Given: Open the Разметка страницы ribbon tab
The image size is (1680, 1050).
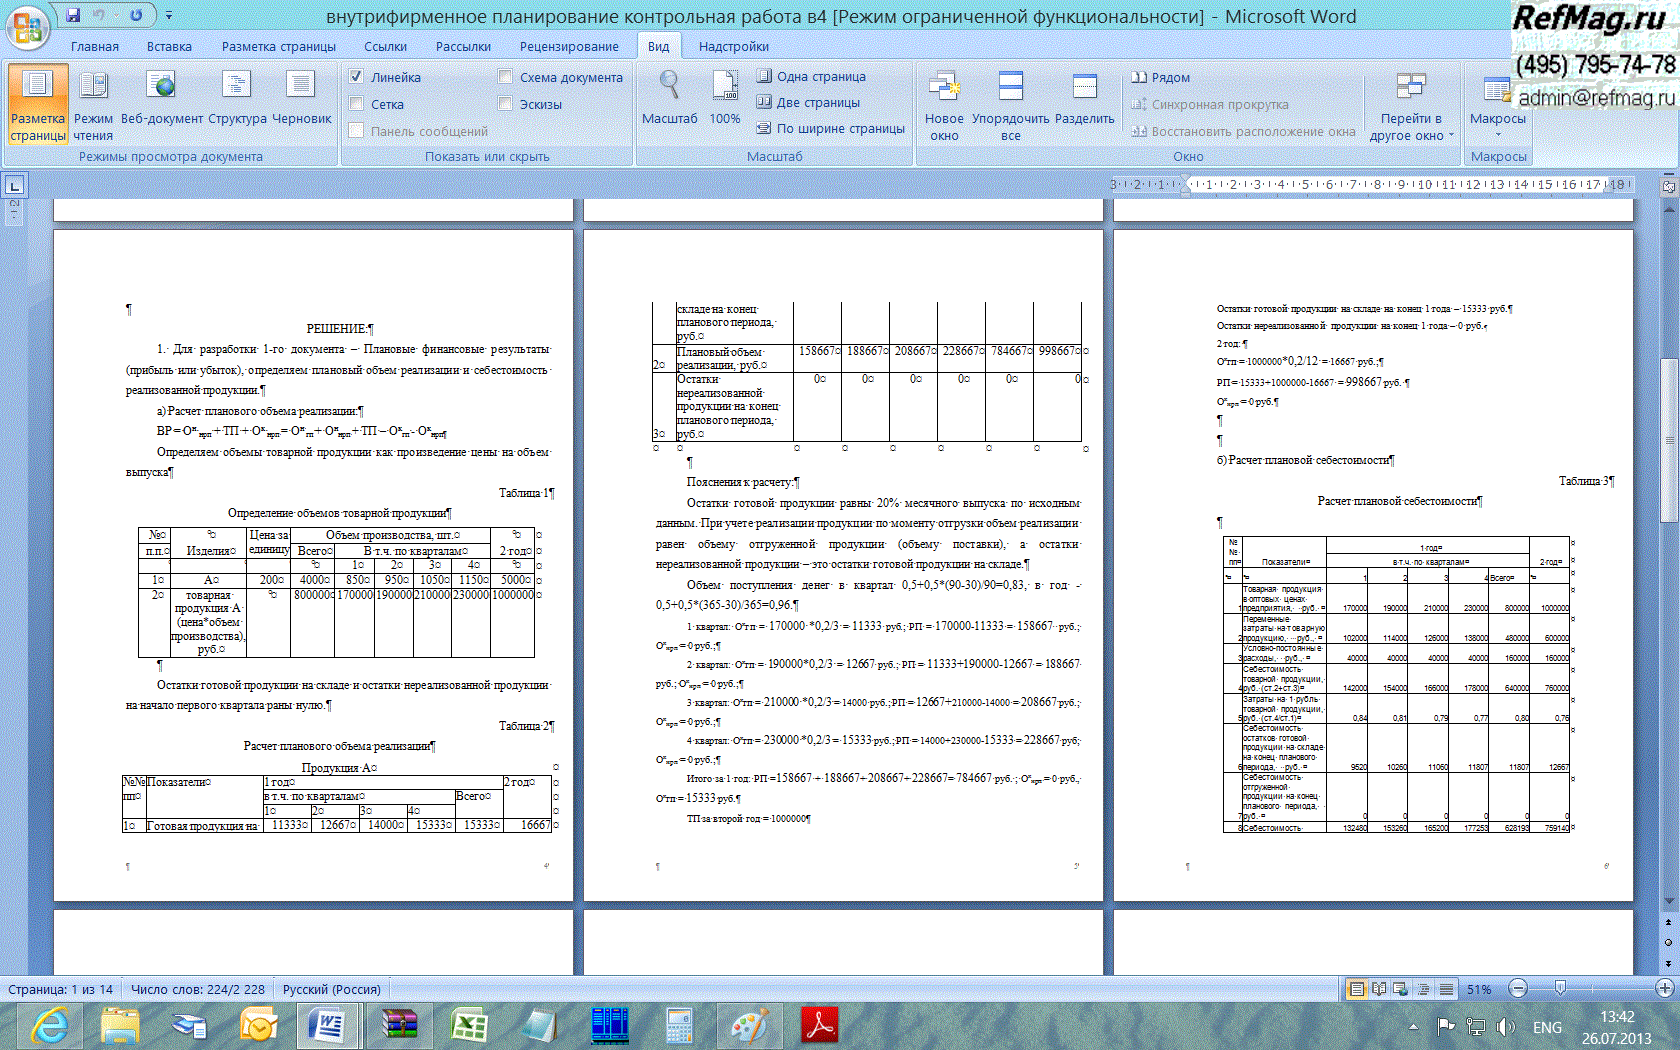Looking at the screenshot, I should tap(278, 47).
